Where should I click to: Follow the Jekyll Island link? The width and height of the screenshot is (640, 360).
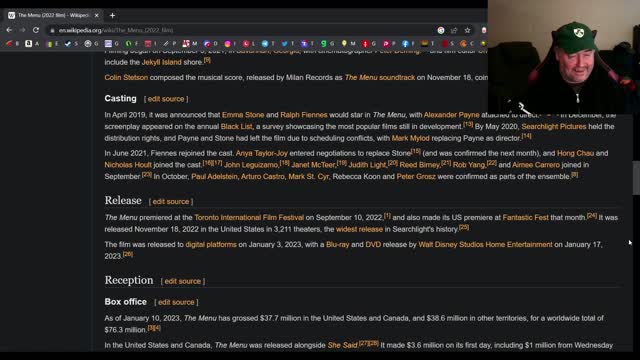[x=162, y=62]
